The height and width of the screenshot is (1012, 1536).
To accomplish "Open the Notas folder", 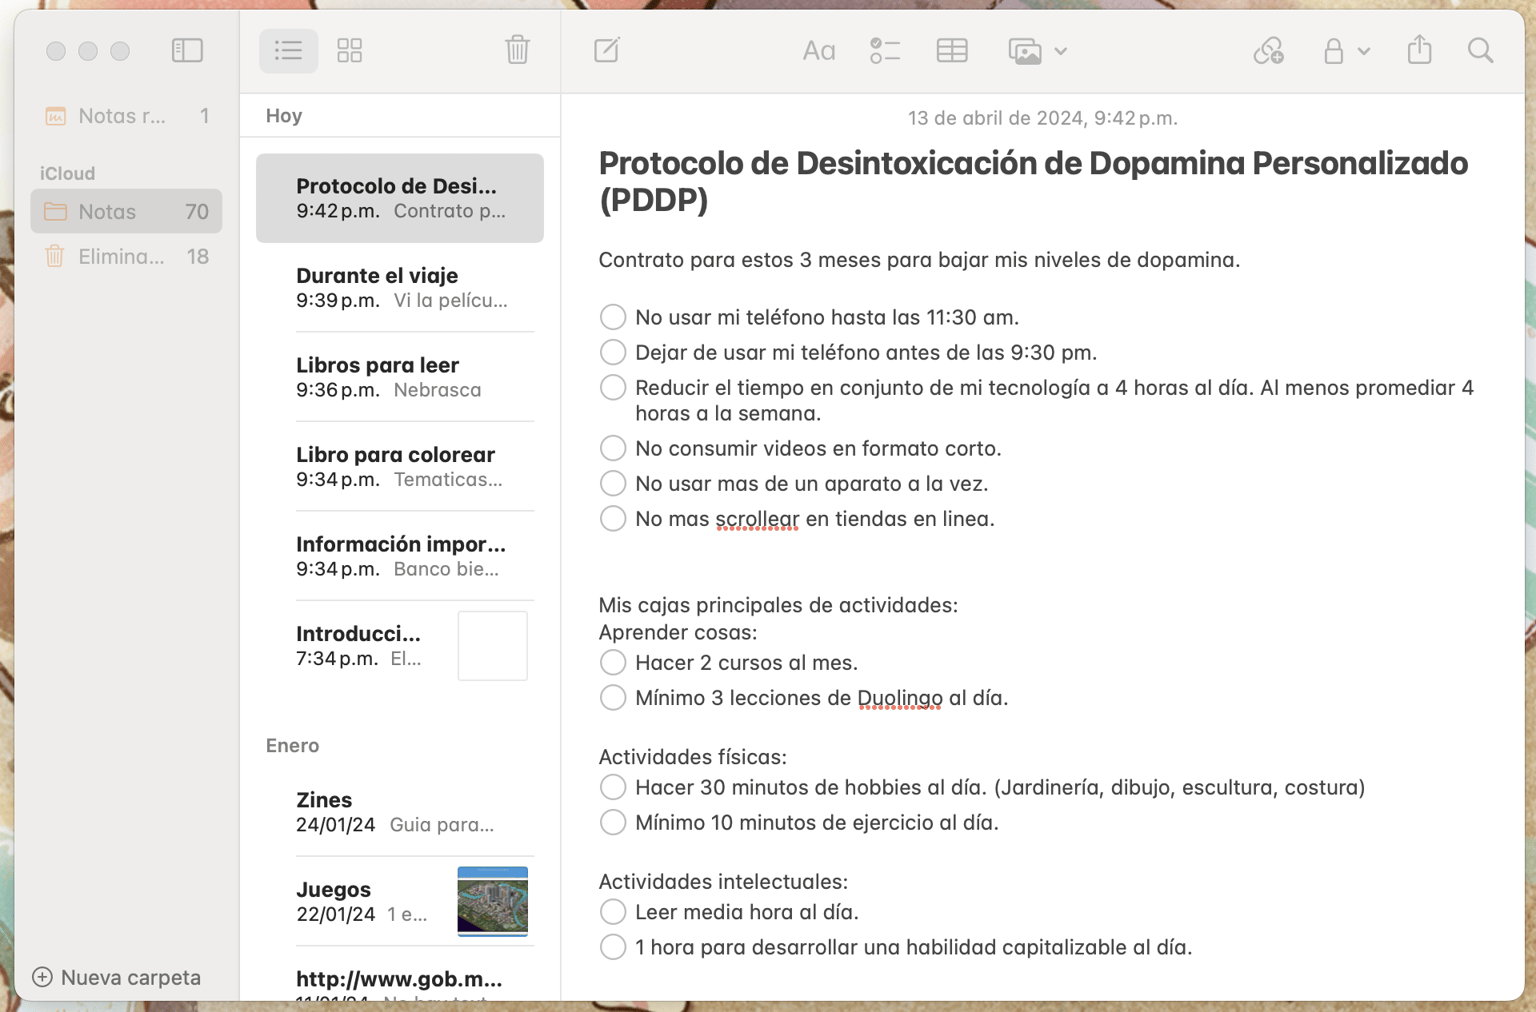I will click(x=126, y=211).
